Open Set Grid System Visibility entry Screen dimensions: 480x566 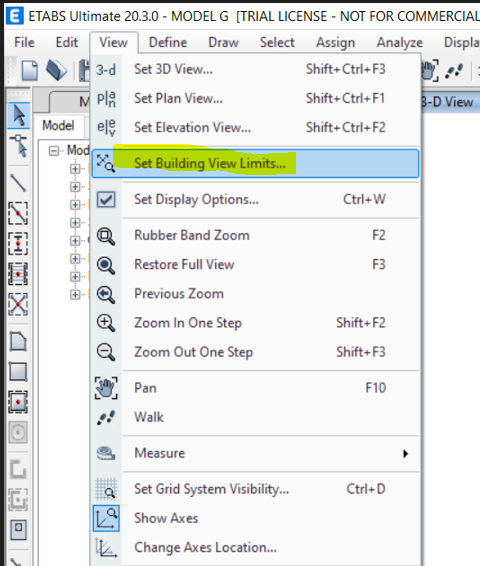click(256, 489)
